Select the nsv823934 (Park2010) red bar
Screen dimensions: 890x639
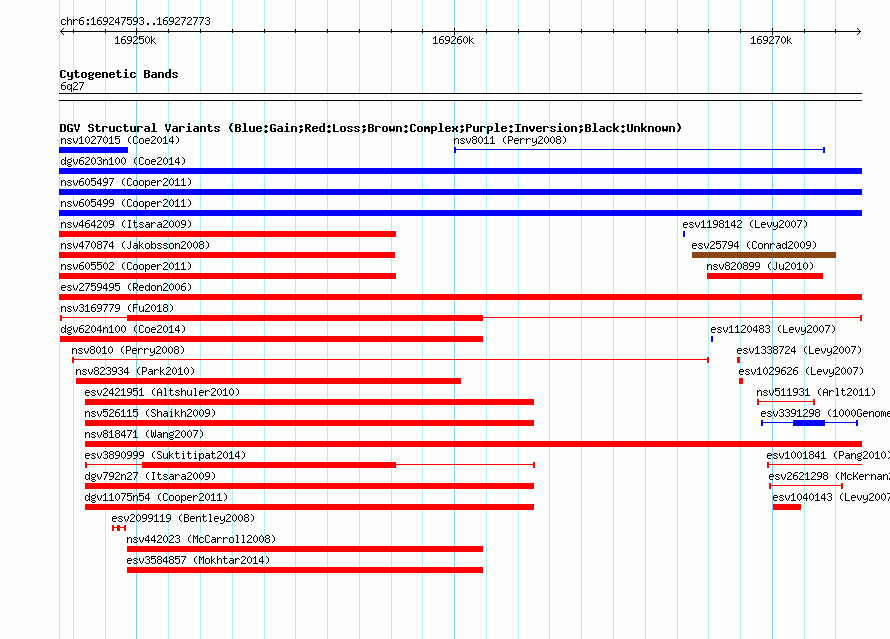coord(268,381)
